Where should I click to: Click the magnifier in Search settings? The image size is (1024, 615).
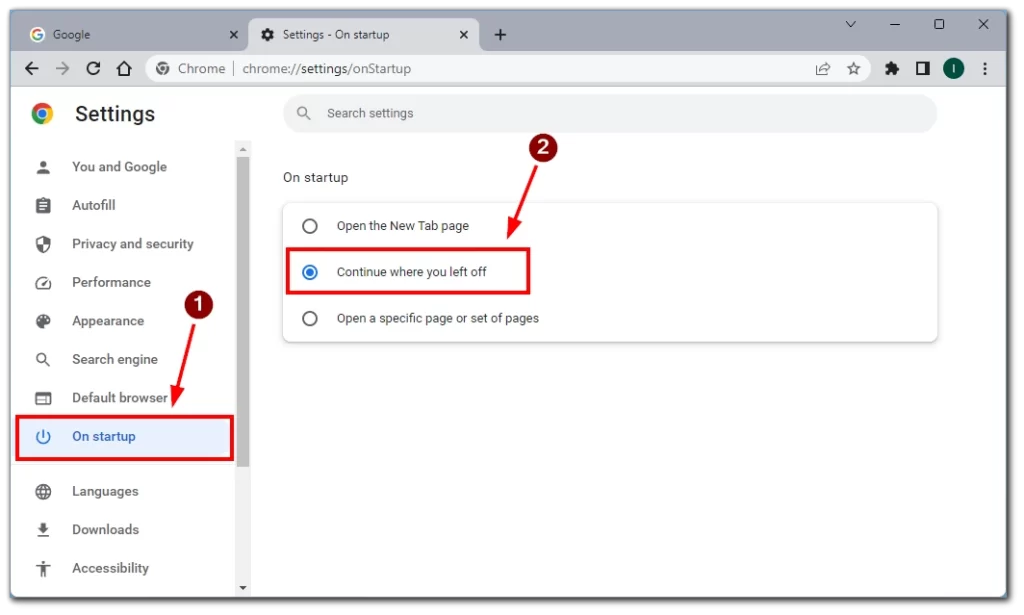[x=304, y=113]
